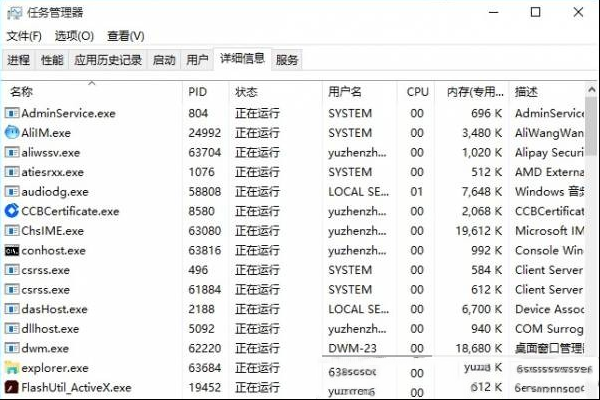Click PID value 24992
600x400 pixels.
tap(205, 133)
